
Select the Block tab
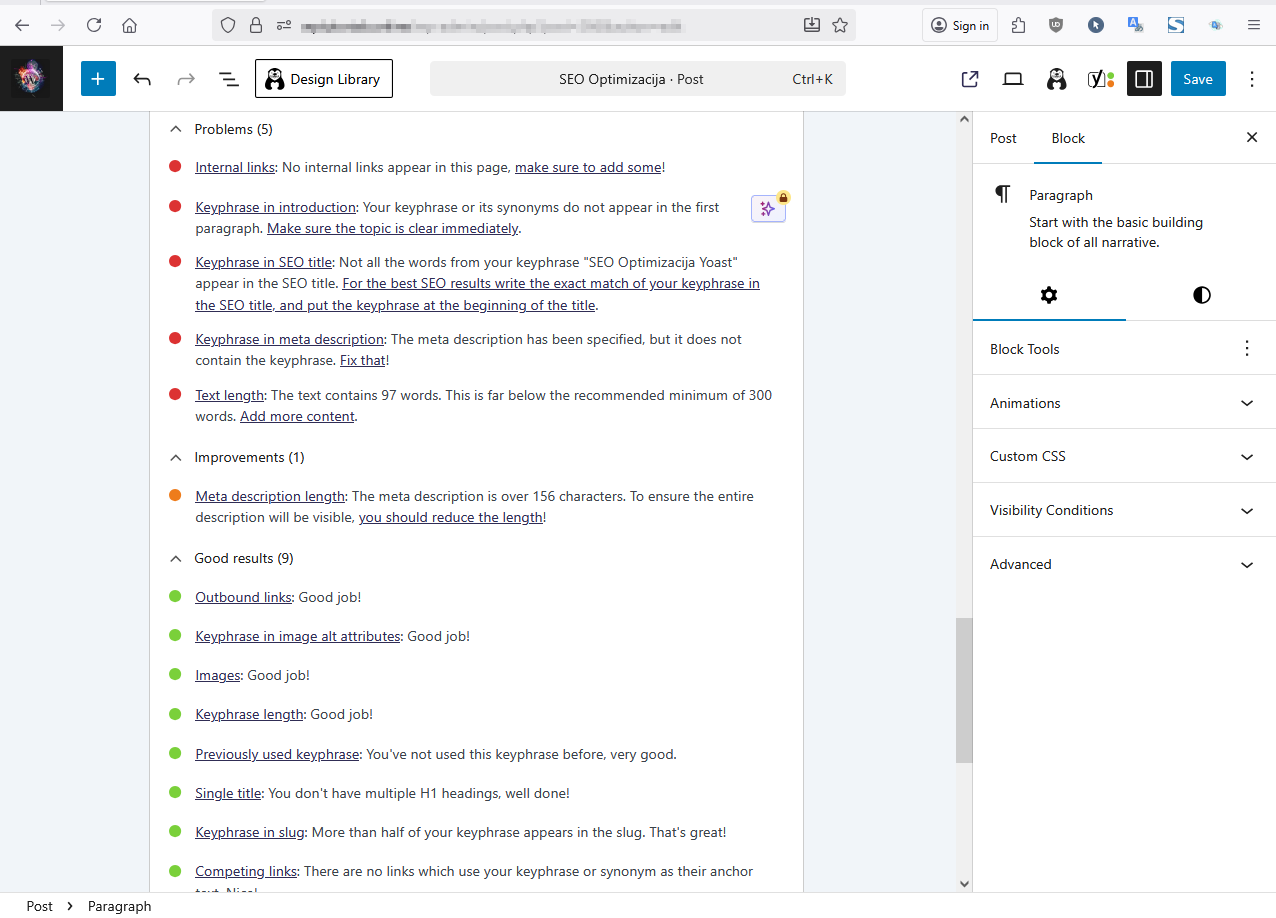(1067, 138)
